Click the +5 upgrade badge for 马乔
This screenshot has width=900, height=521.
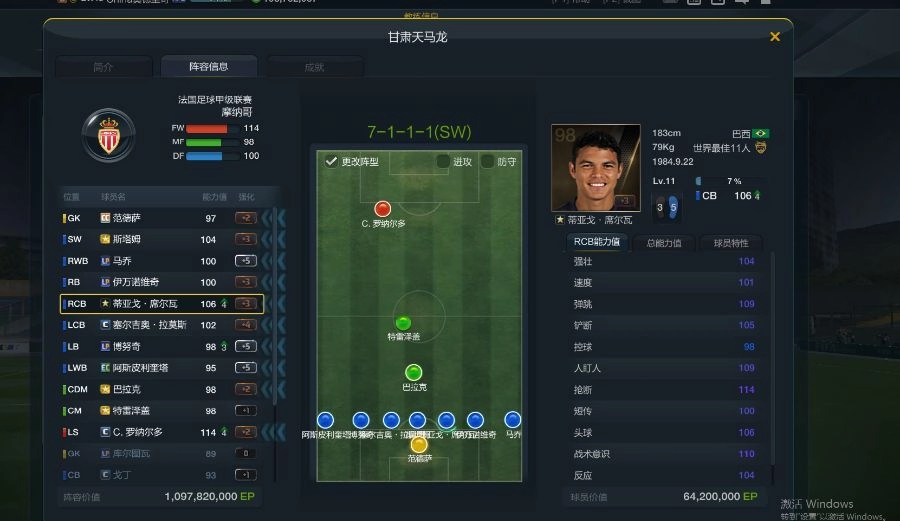[x=246, y=260]
